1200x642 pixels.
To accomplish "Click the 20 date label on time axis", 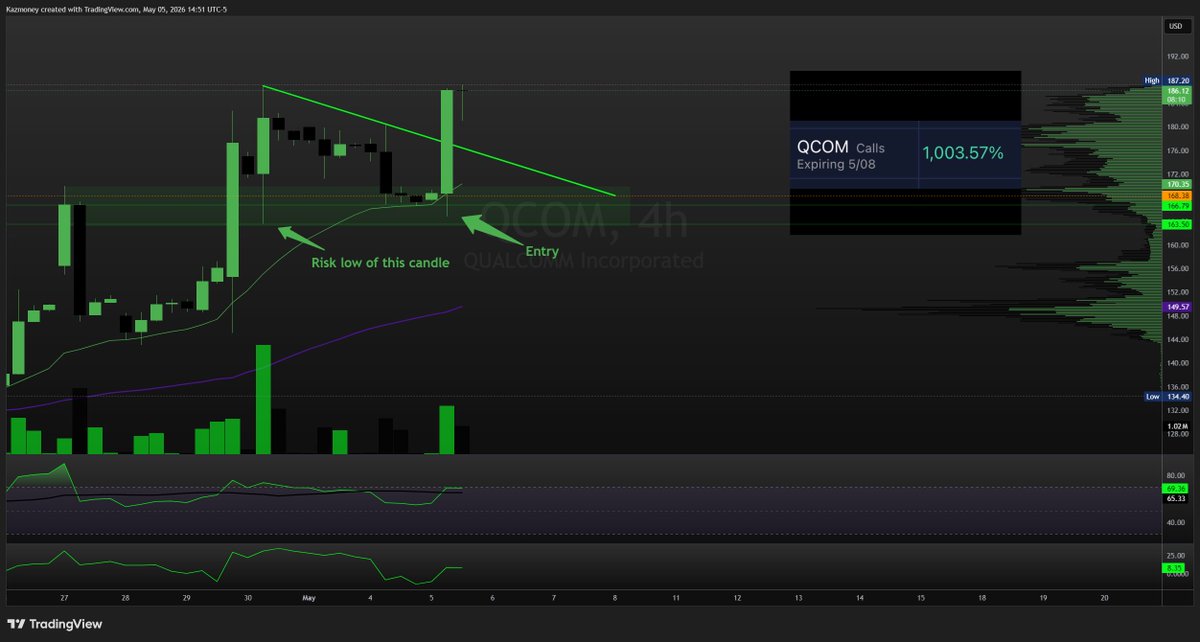I will coord(1103,597).
